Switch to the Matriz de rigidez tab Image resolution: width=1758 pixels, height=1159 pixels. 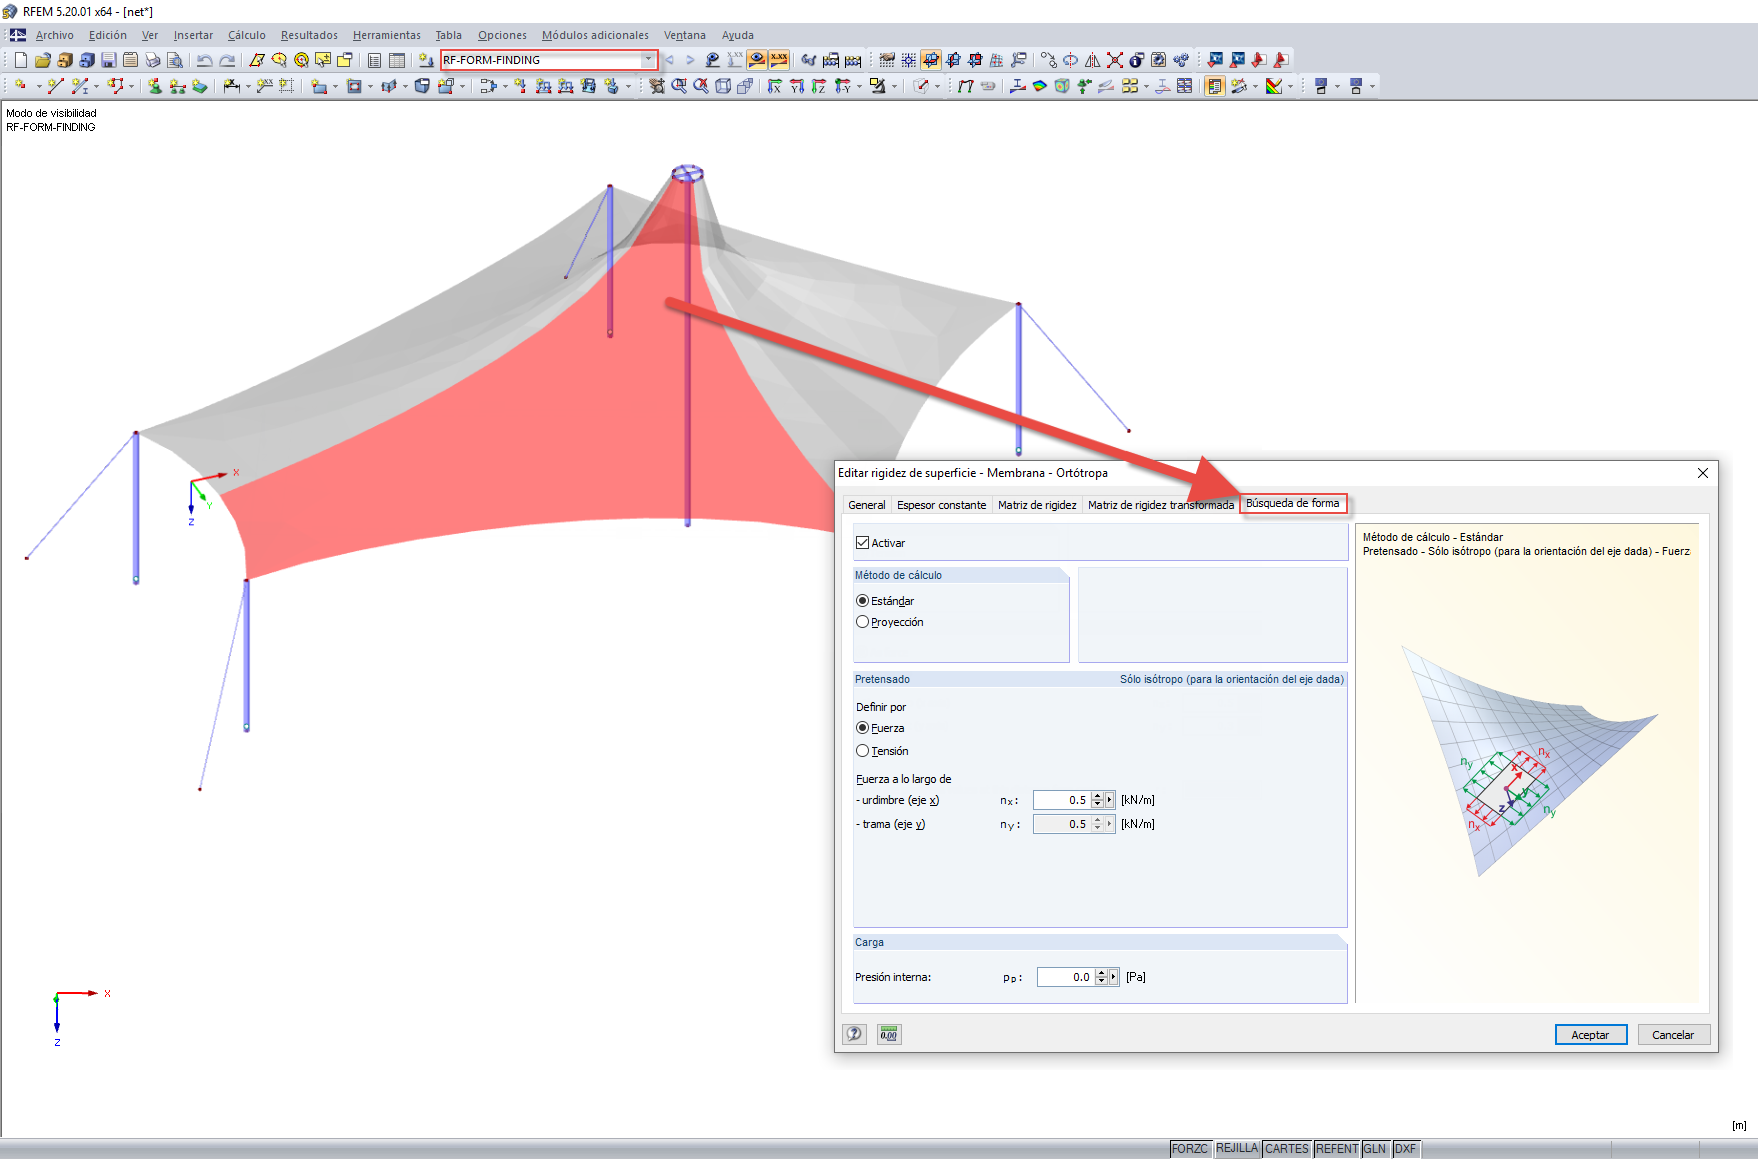pyautogui.click(x=1037, y=505)
